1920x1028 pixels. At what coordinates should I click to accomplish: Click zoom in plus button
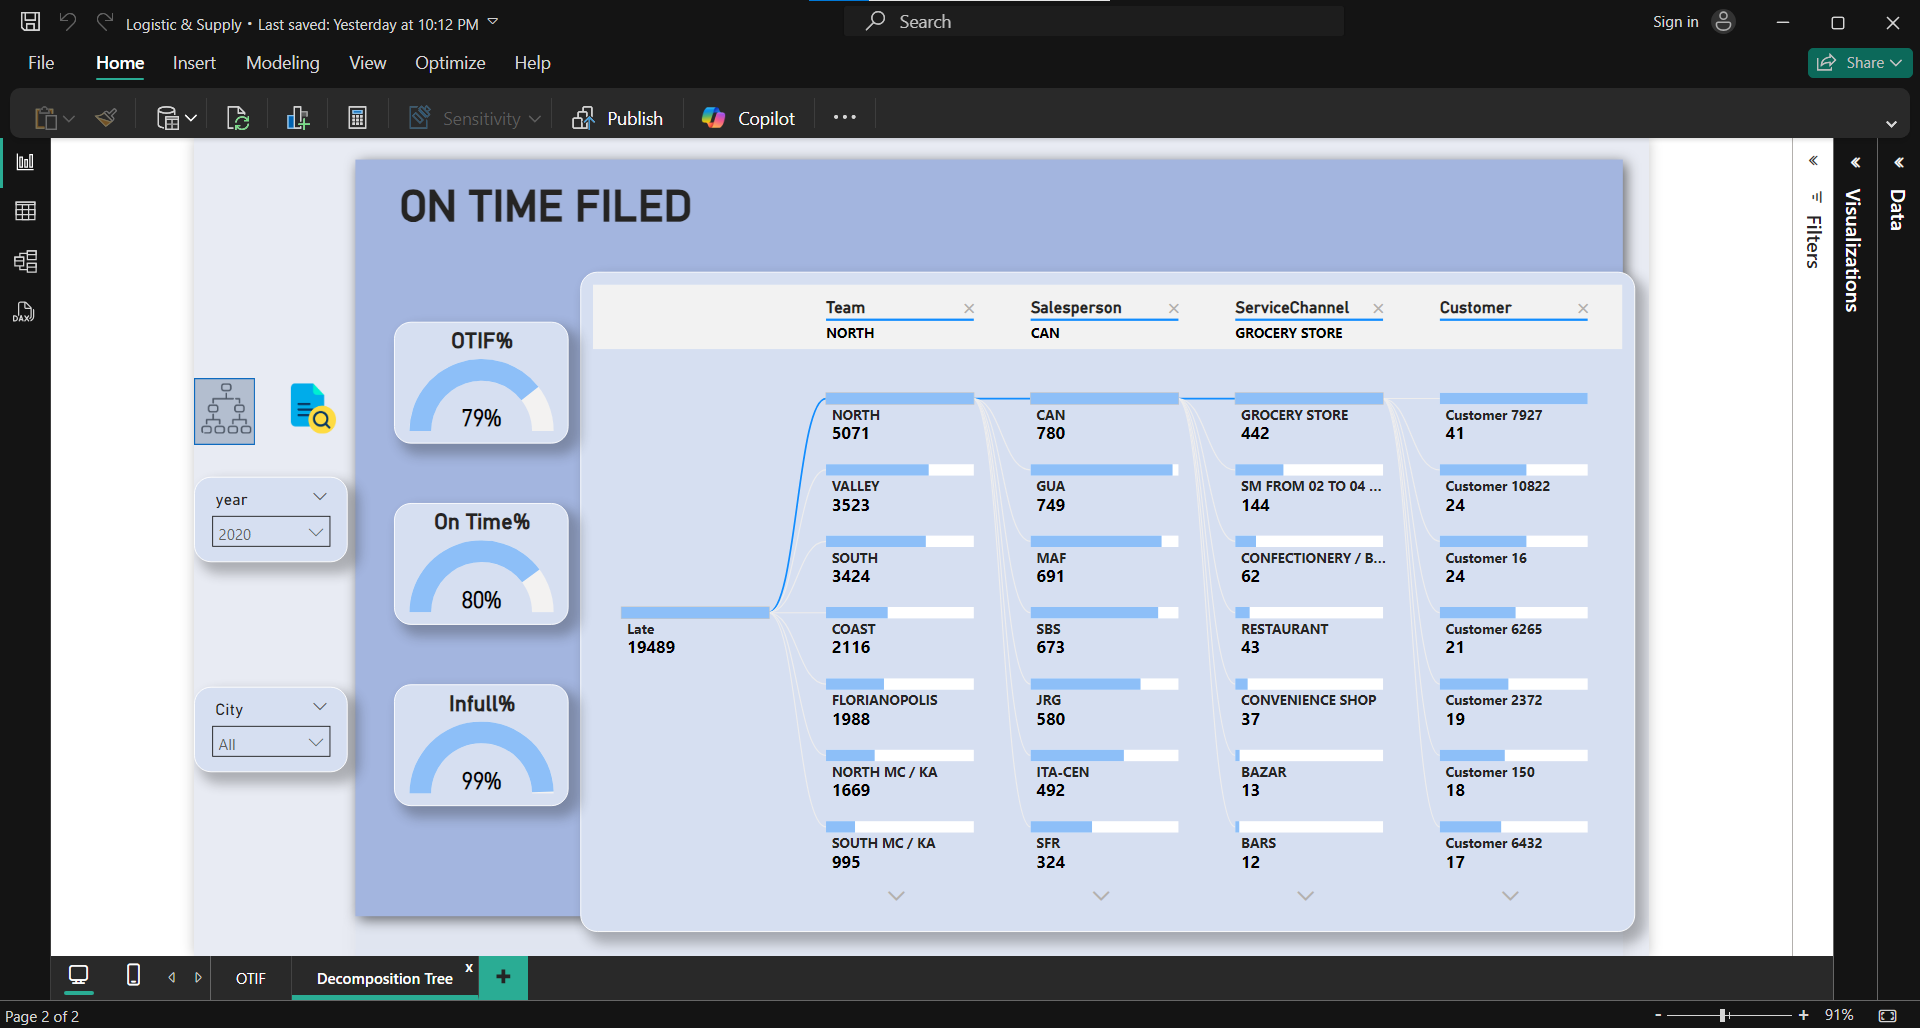1803,1015
